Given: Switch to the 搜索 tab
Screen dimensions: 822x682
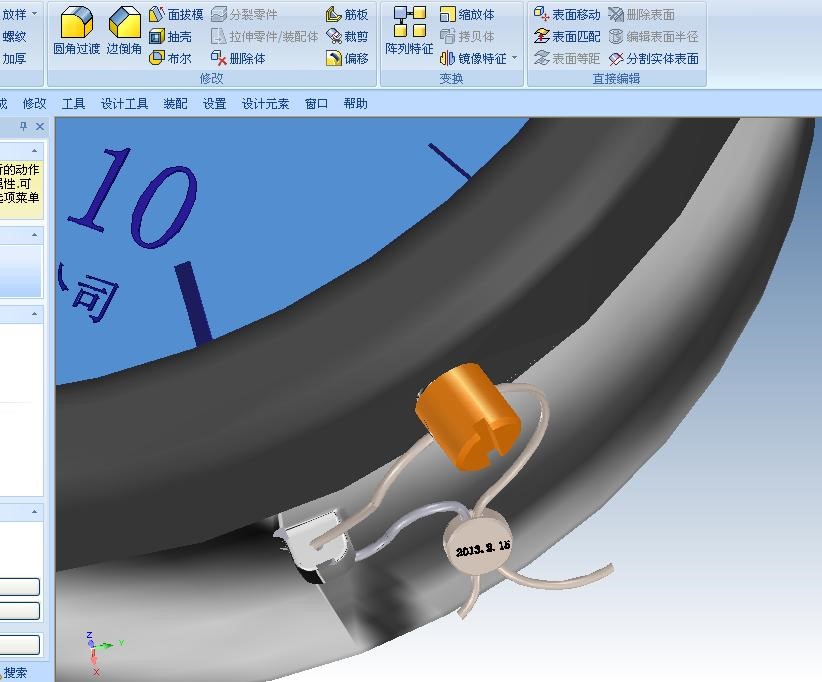Looking at the screenshot, I should click(15, 673).
